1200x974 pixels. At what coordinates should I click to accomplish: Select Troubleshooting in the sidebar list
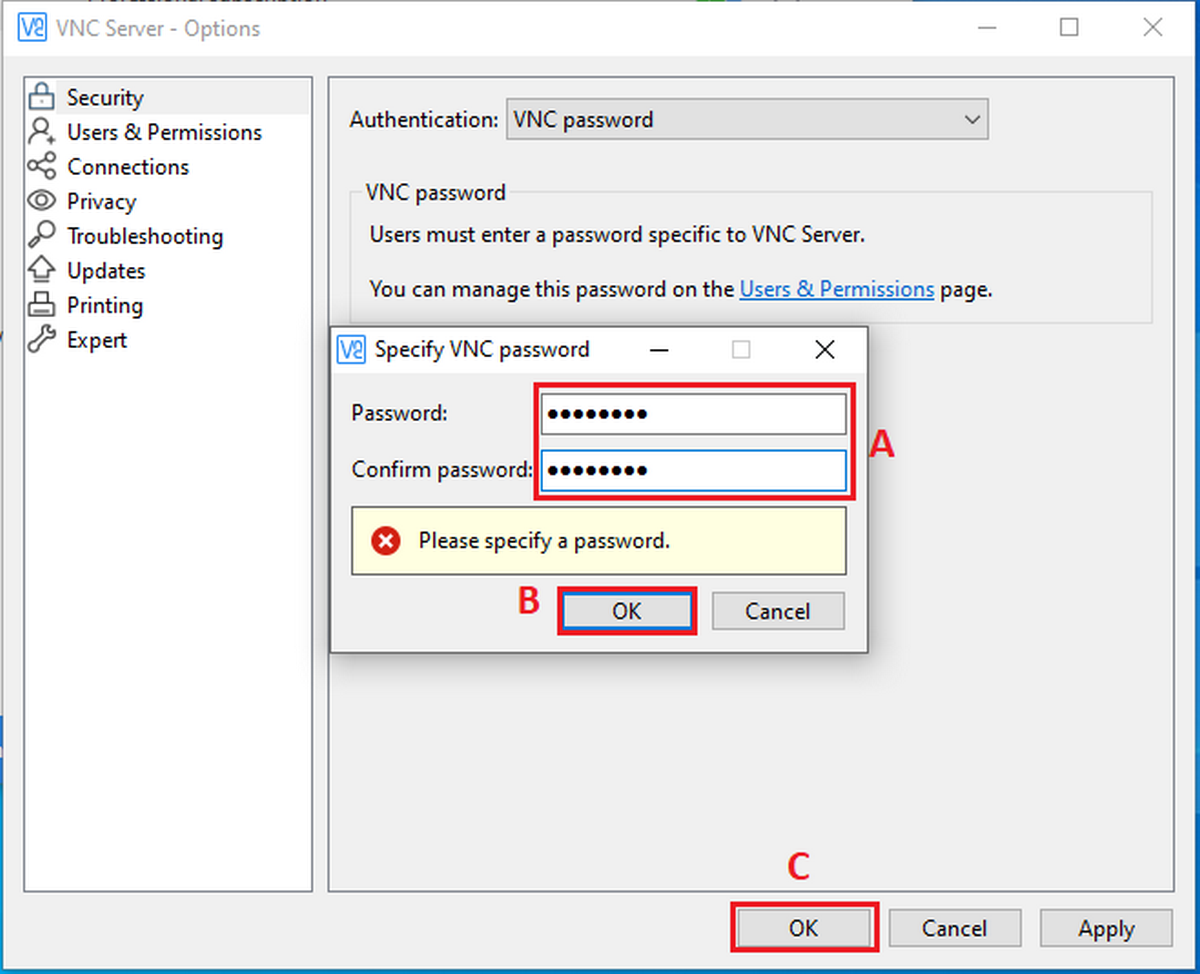(x=145, y=236)
